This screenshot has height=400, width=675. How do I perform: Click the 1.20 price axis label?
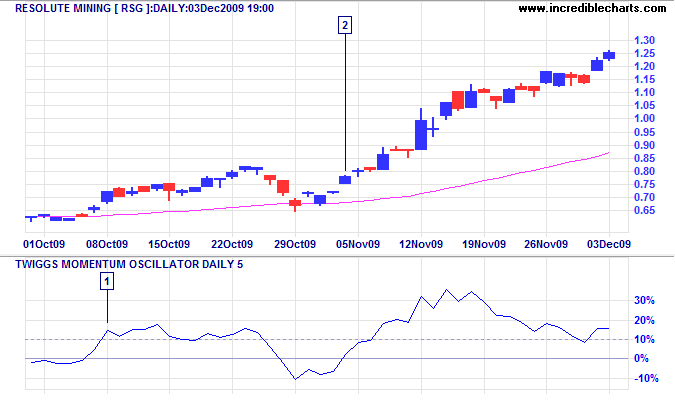[x=644, y=66]
